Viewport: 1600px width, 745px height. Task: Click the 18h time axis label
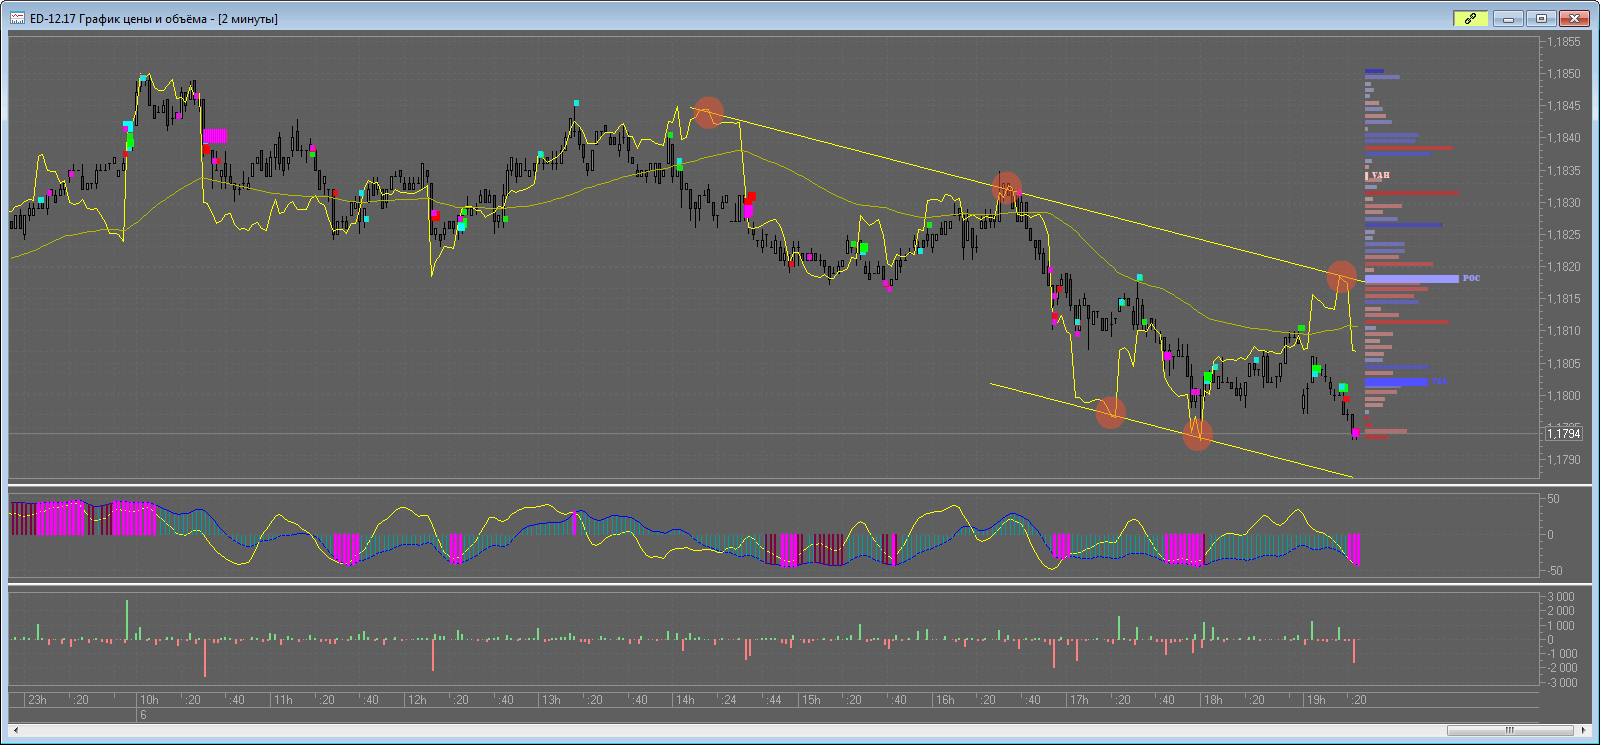1213,700
